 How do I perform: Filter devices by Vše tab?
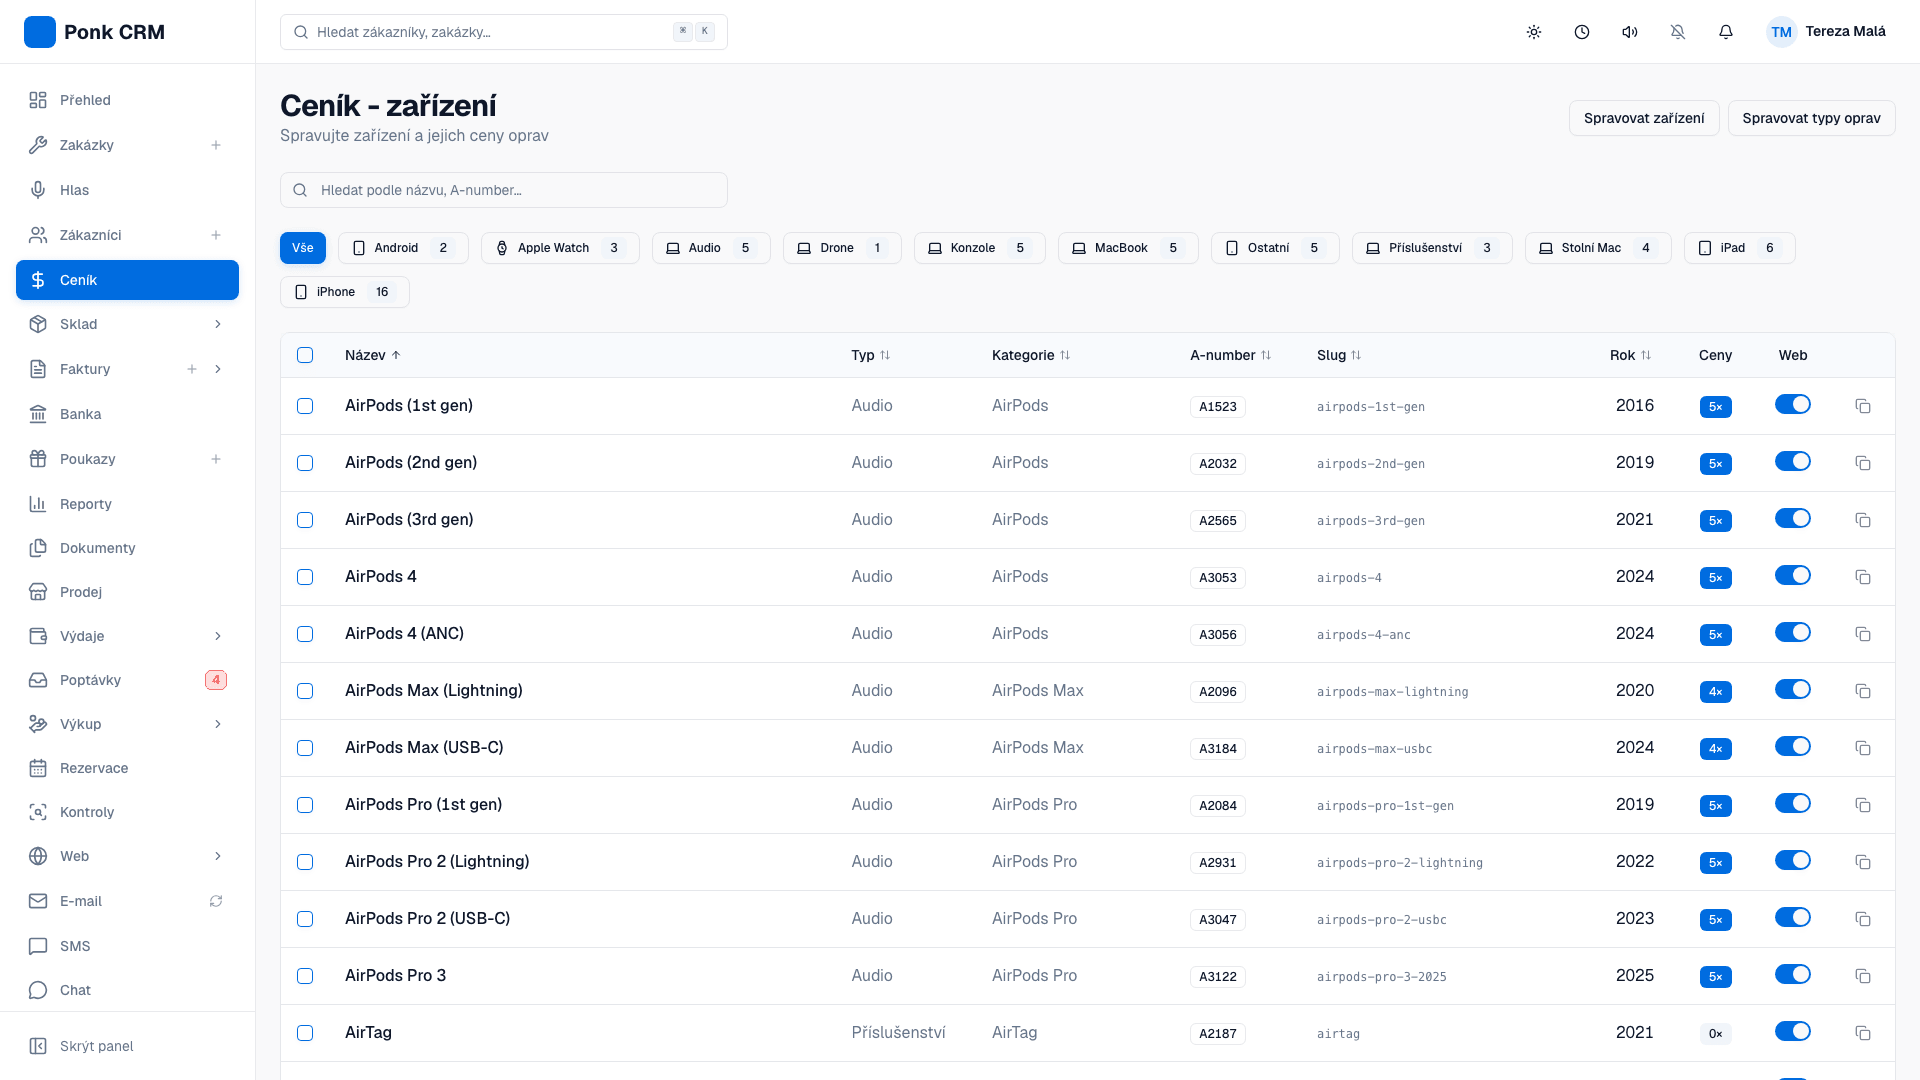pos(303,248)
